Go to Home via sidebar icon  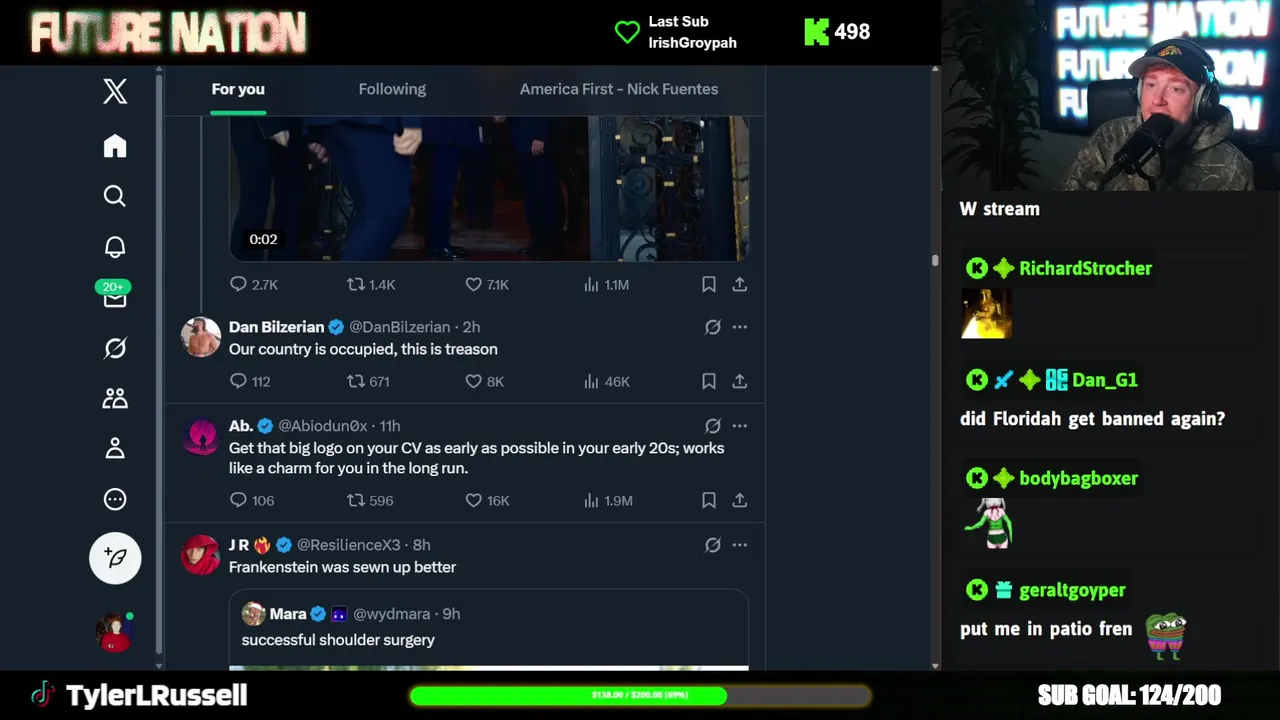[115, 146]
